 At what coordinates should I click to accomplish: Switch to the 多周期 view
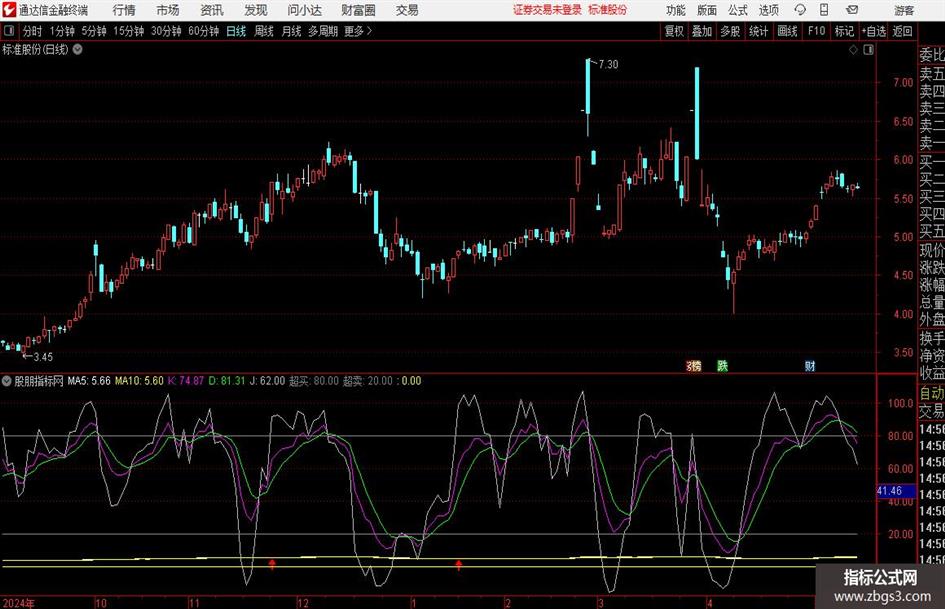point(323,31)
